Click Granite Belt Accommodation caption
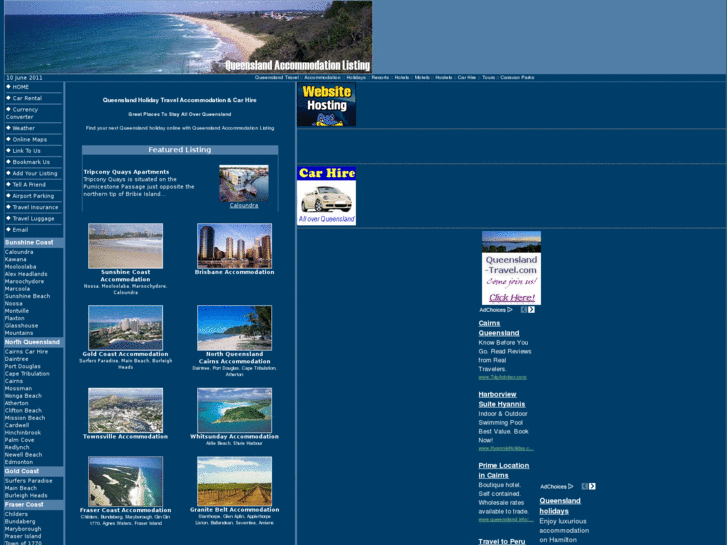 click(235, 510)
